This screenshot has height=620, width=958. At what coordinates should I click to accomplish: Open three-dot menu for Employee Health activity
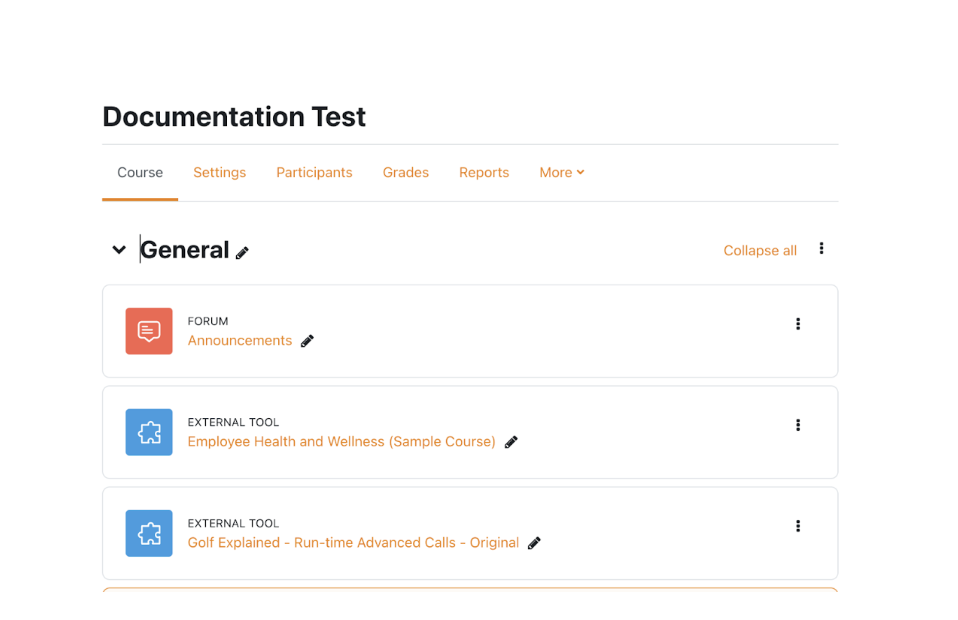pyautogui.click(x=797, y=425)
